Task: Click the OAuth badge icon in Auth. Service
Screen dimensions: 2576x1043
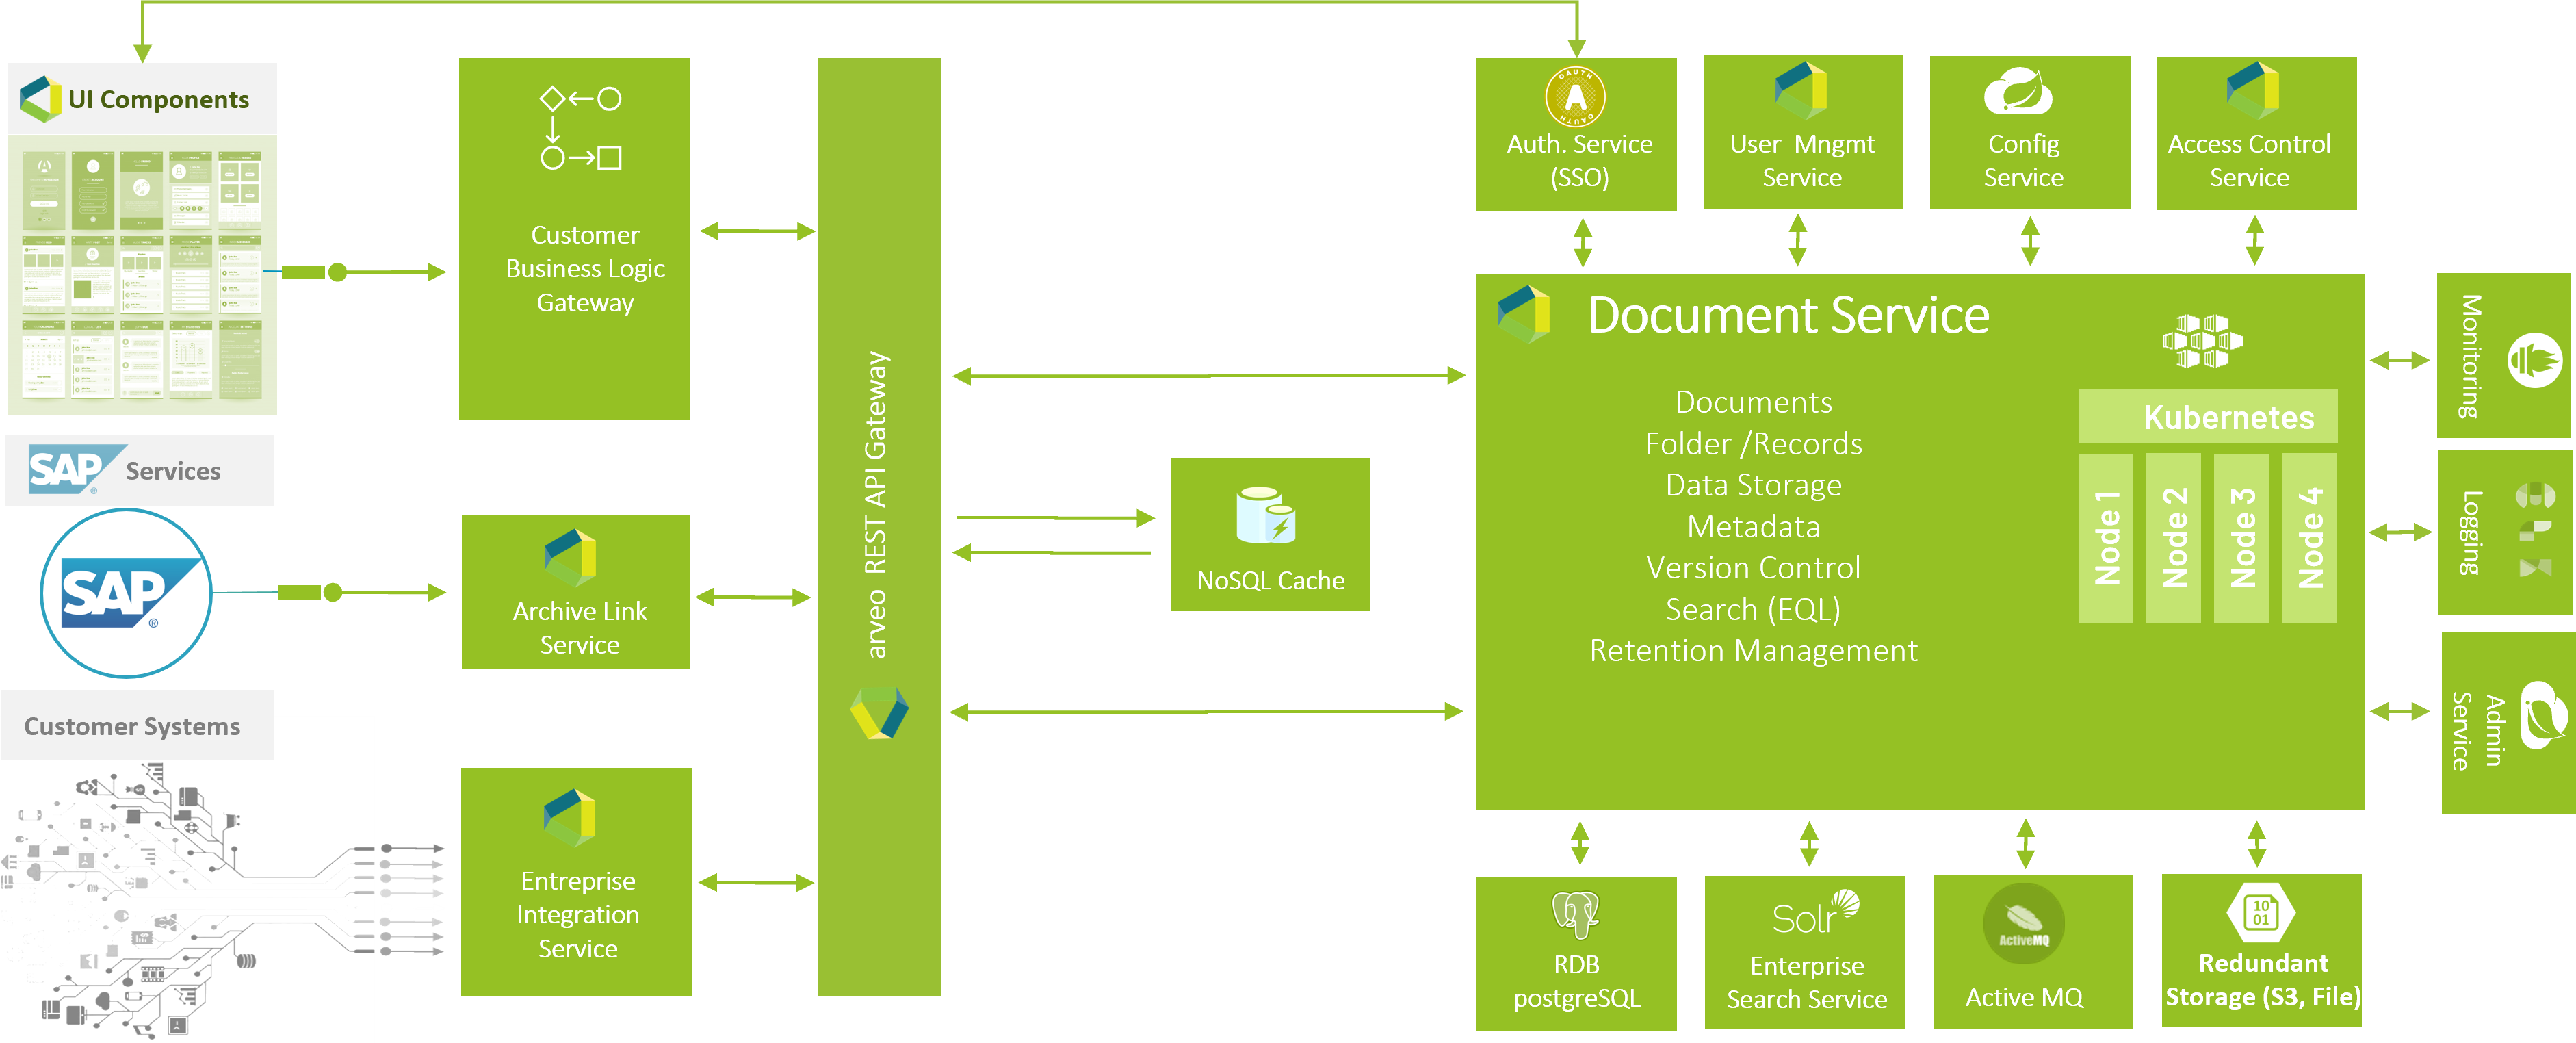Action: pyautogui.click(x=1575, y=97)
